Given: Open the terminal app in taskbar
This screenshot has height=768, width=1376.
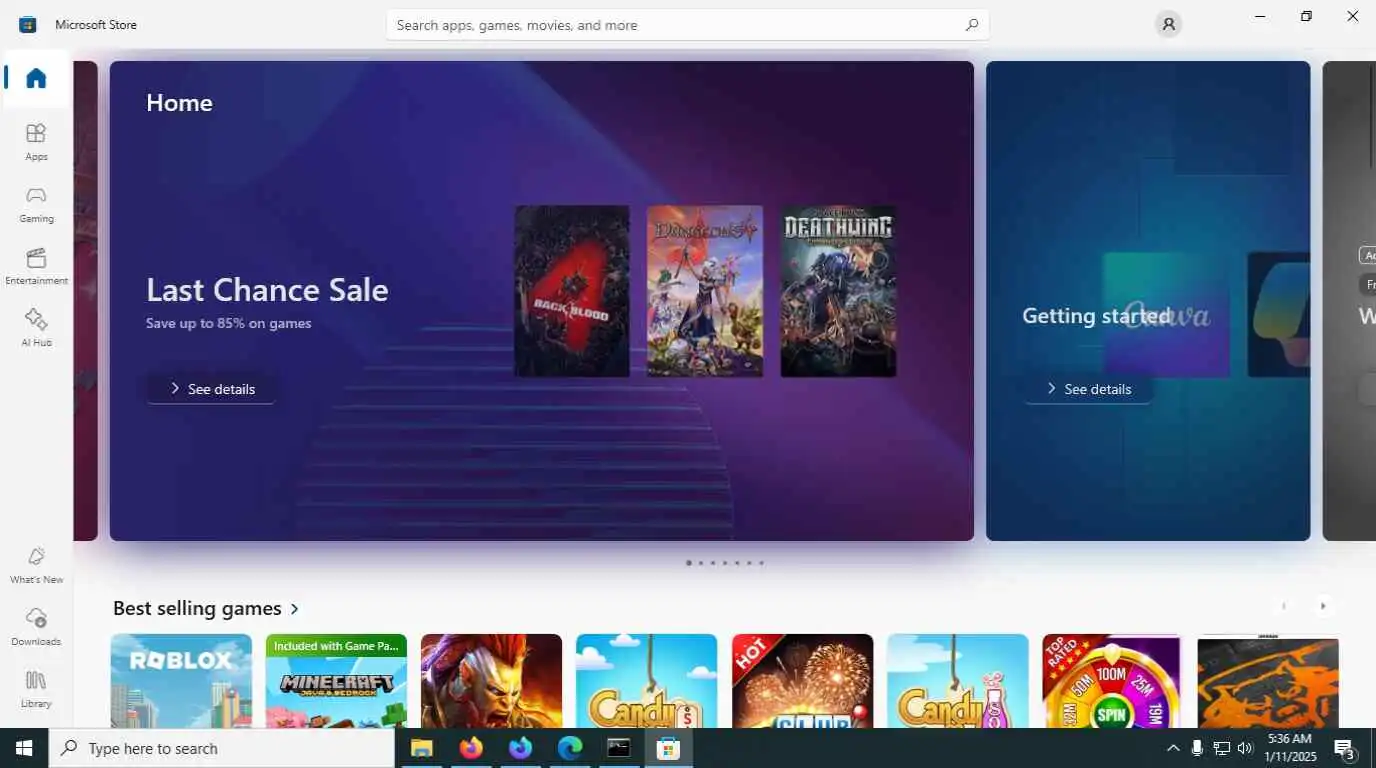Looking at the screenshot, I should pyautogui.click(x=619, y=748).
